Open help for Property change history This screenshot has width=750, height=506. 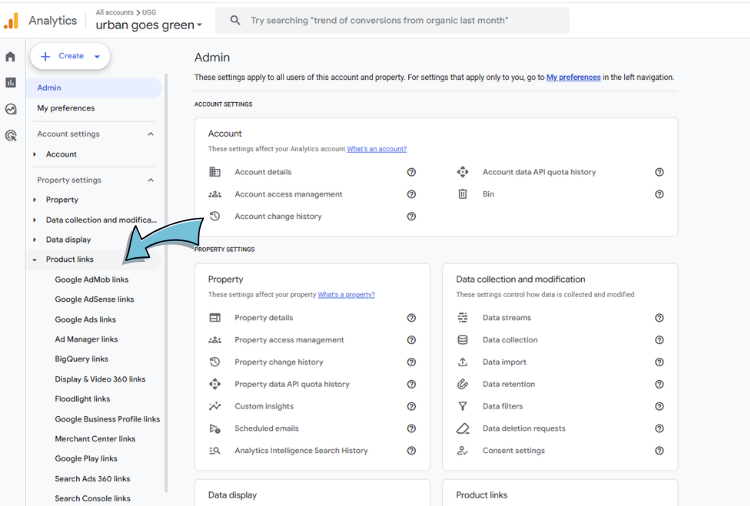[411, 362]
